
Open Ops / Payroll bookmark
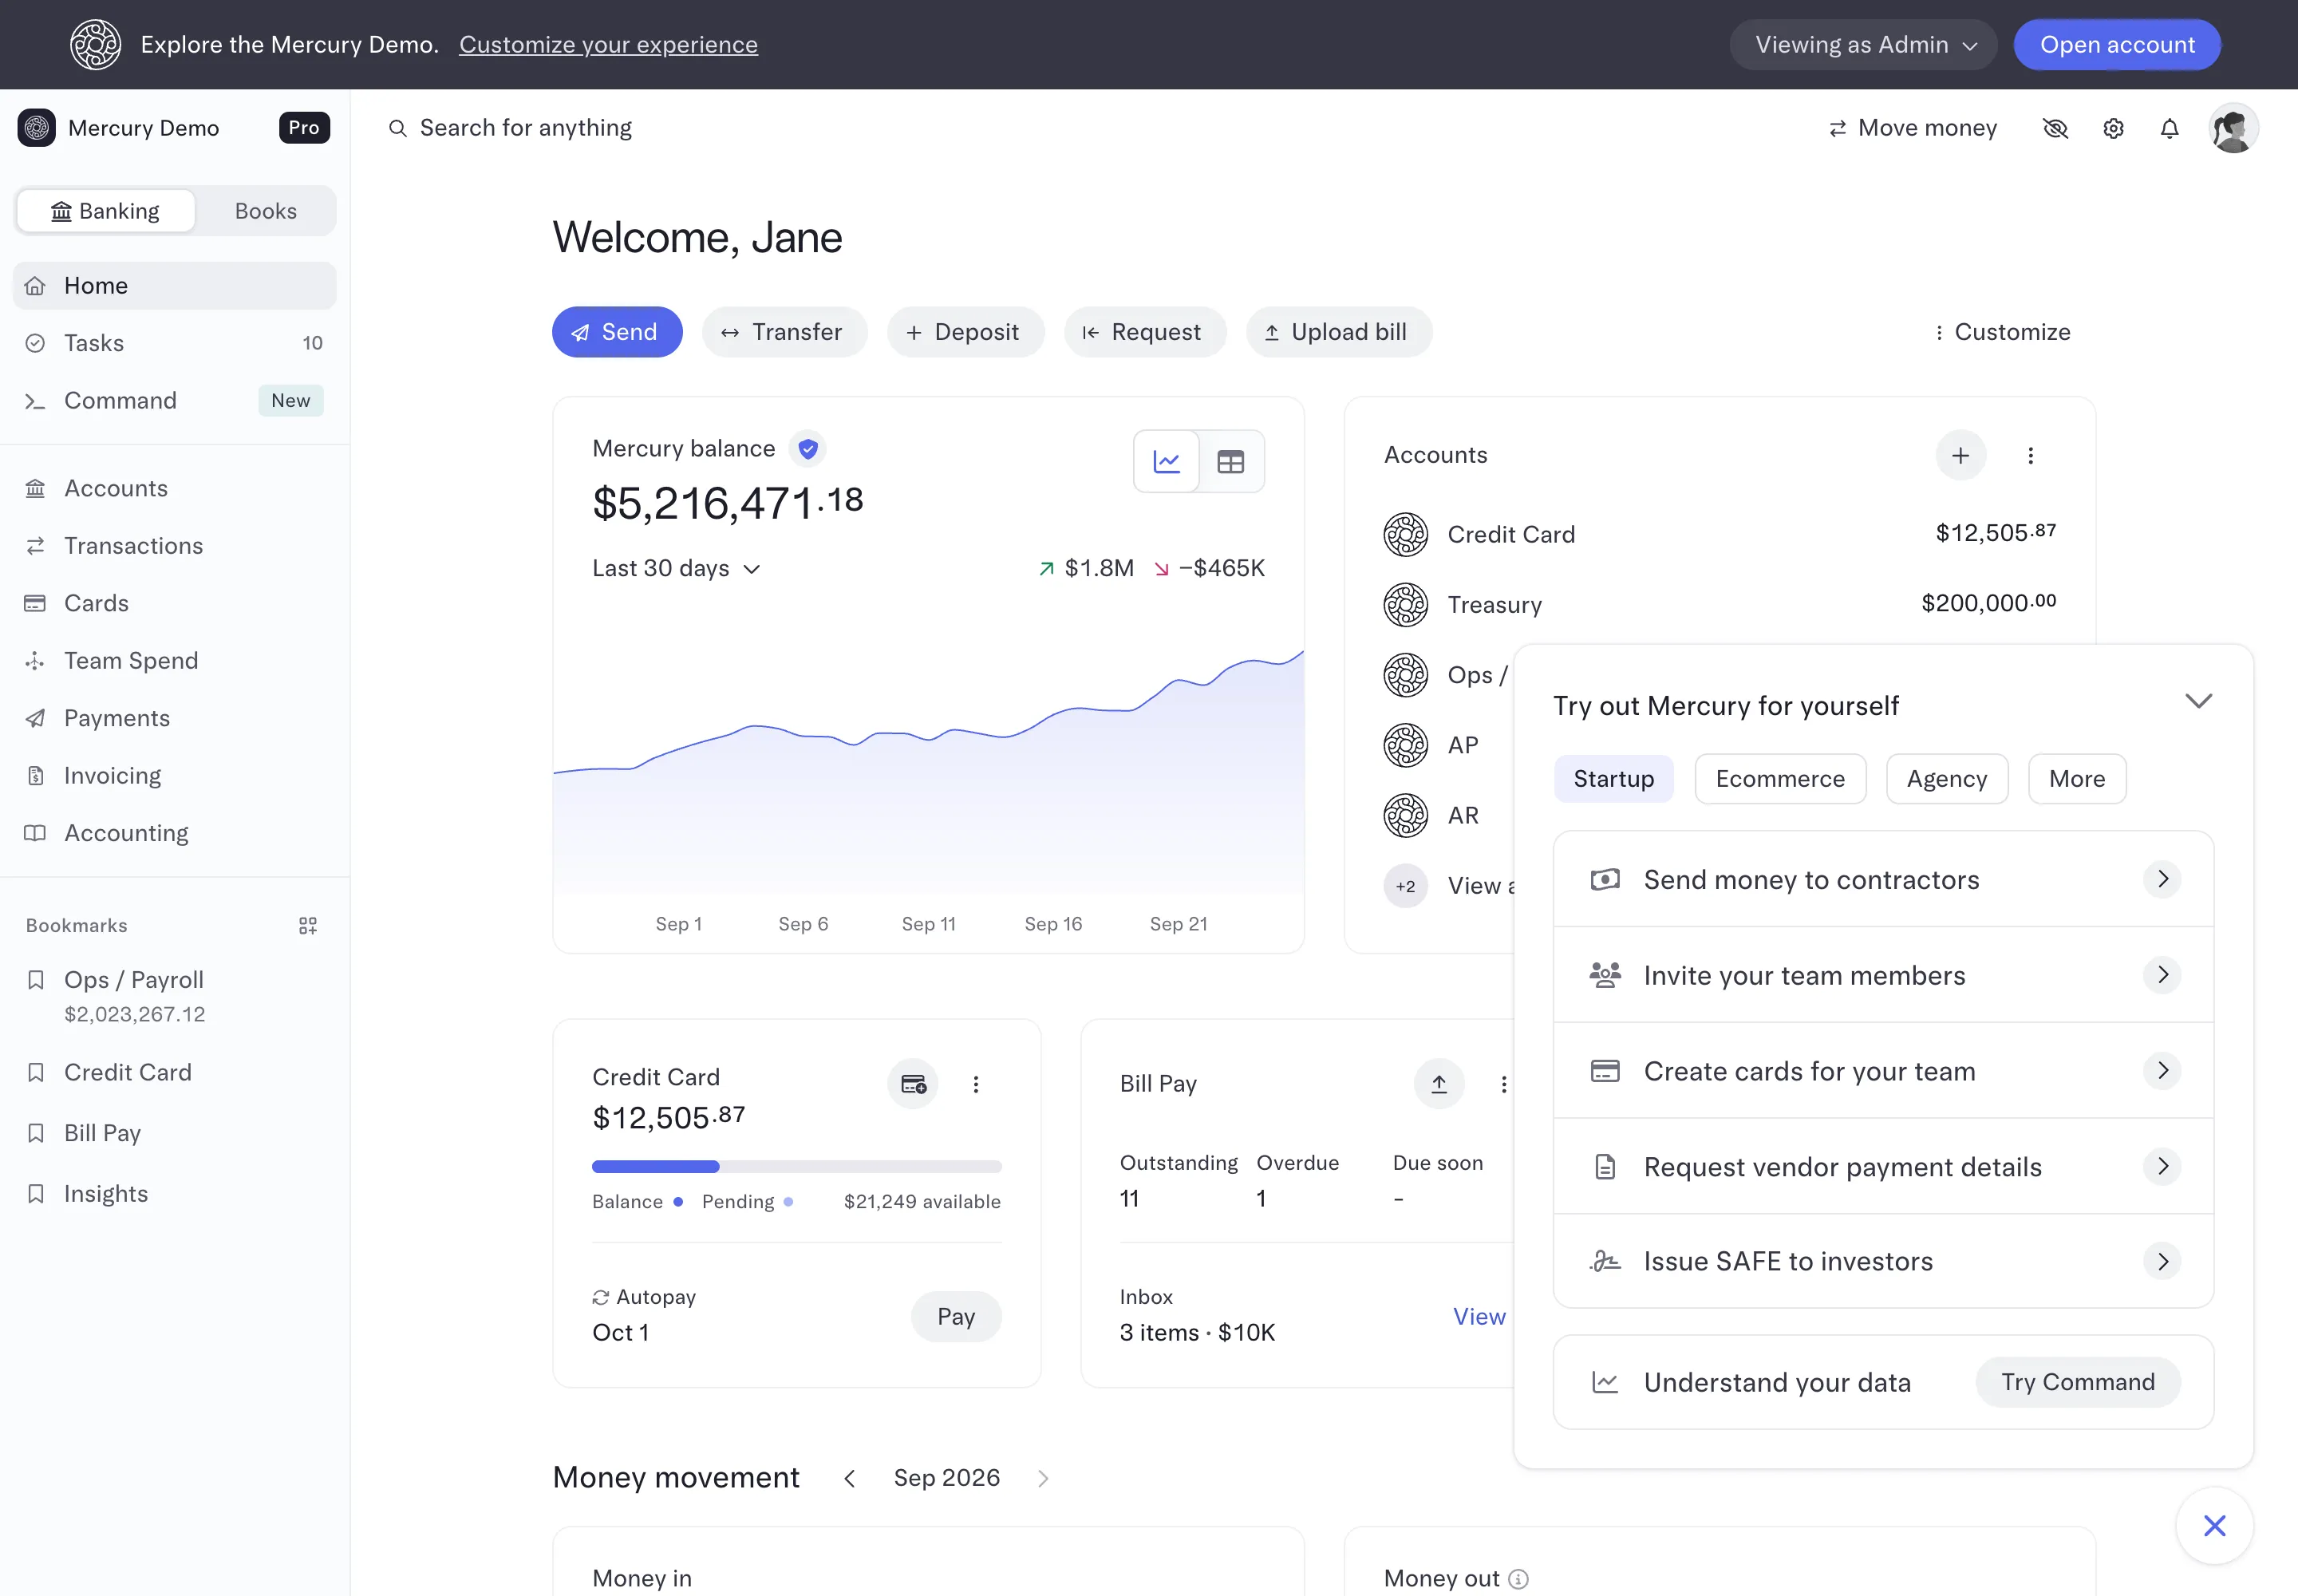point(175,996)
